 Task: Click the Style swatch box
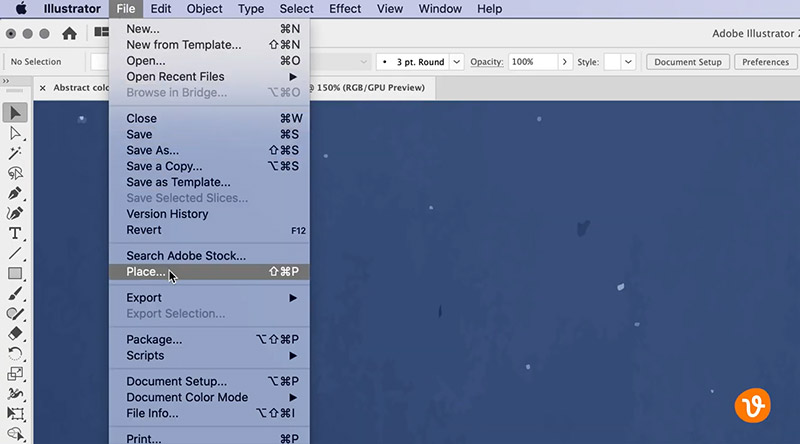point(612,62)
